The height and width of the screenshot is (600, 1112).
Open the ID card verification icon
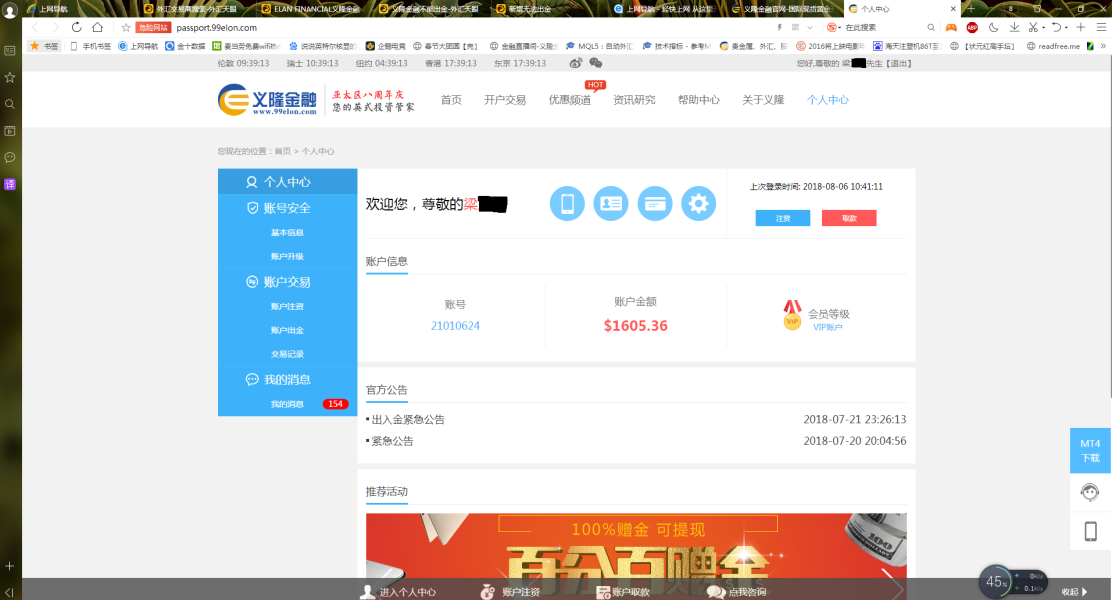(611, 204)
